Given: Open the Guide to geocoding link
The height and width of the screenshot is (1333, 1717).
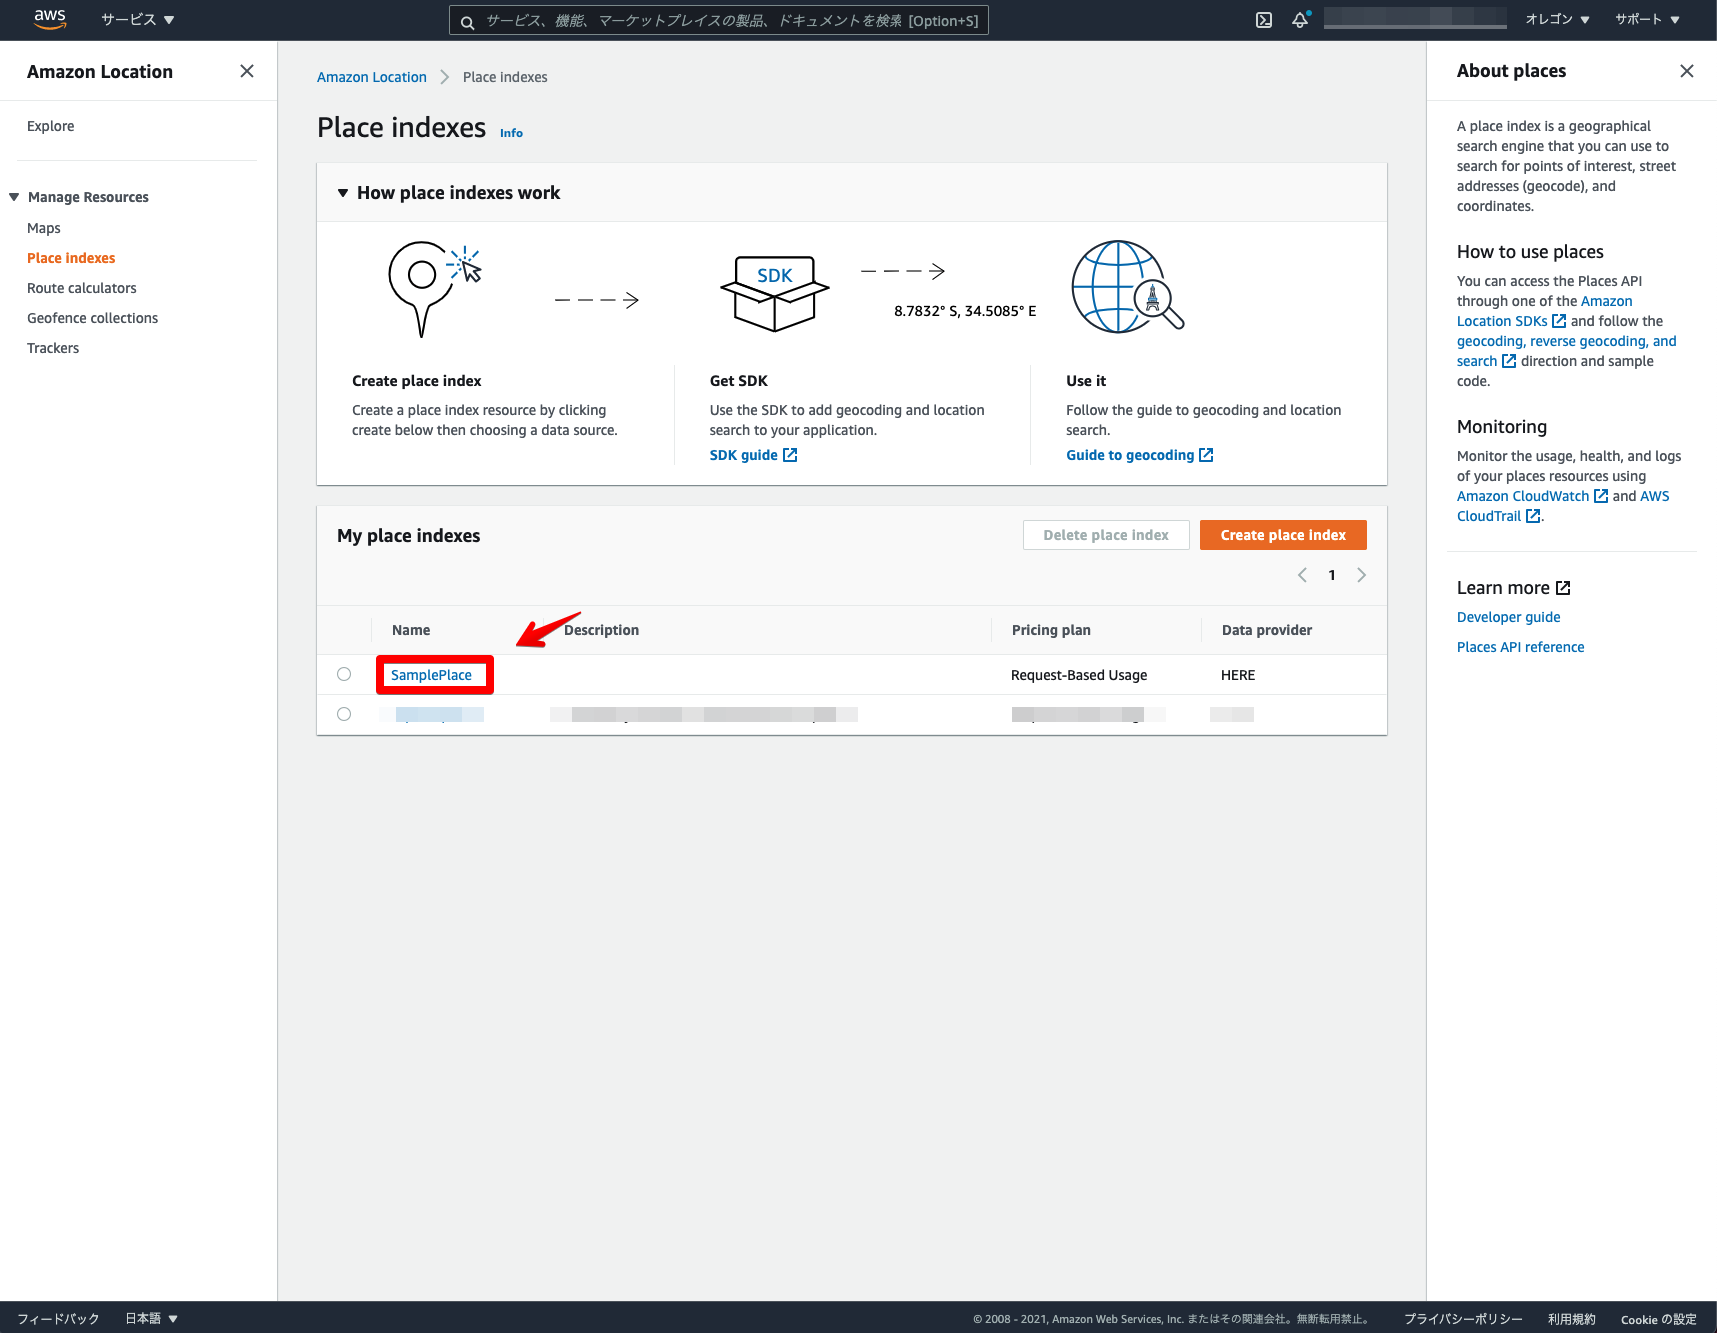Looking at the screenshot, I should (1130, 455).
